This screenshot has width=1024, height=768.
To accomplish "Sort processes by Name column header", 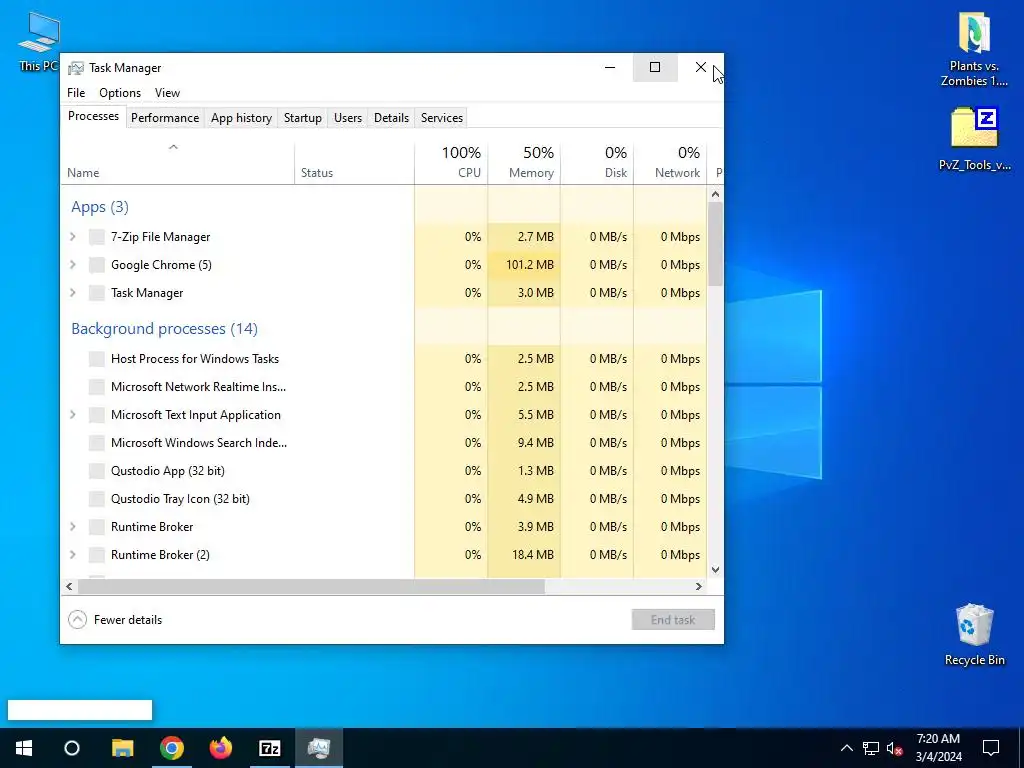I will [177, 163].
